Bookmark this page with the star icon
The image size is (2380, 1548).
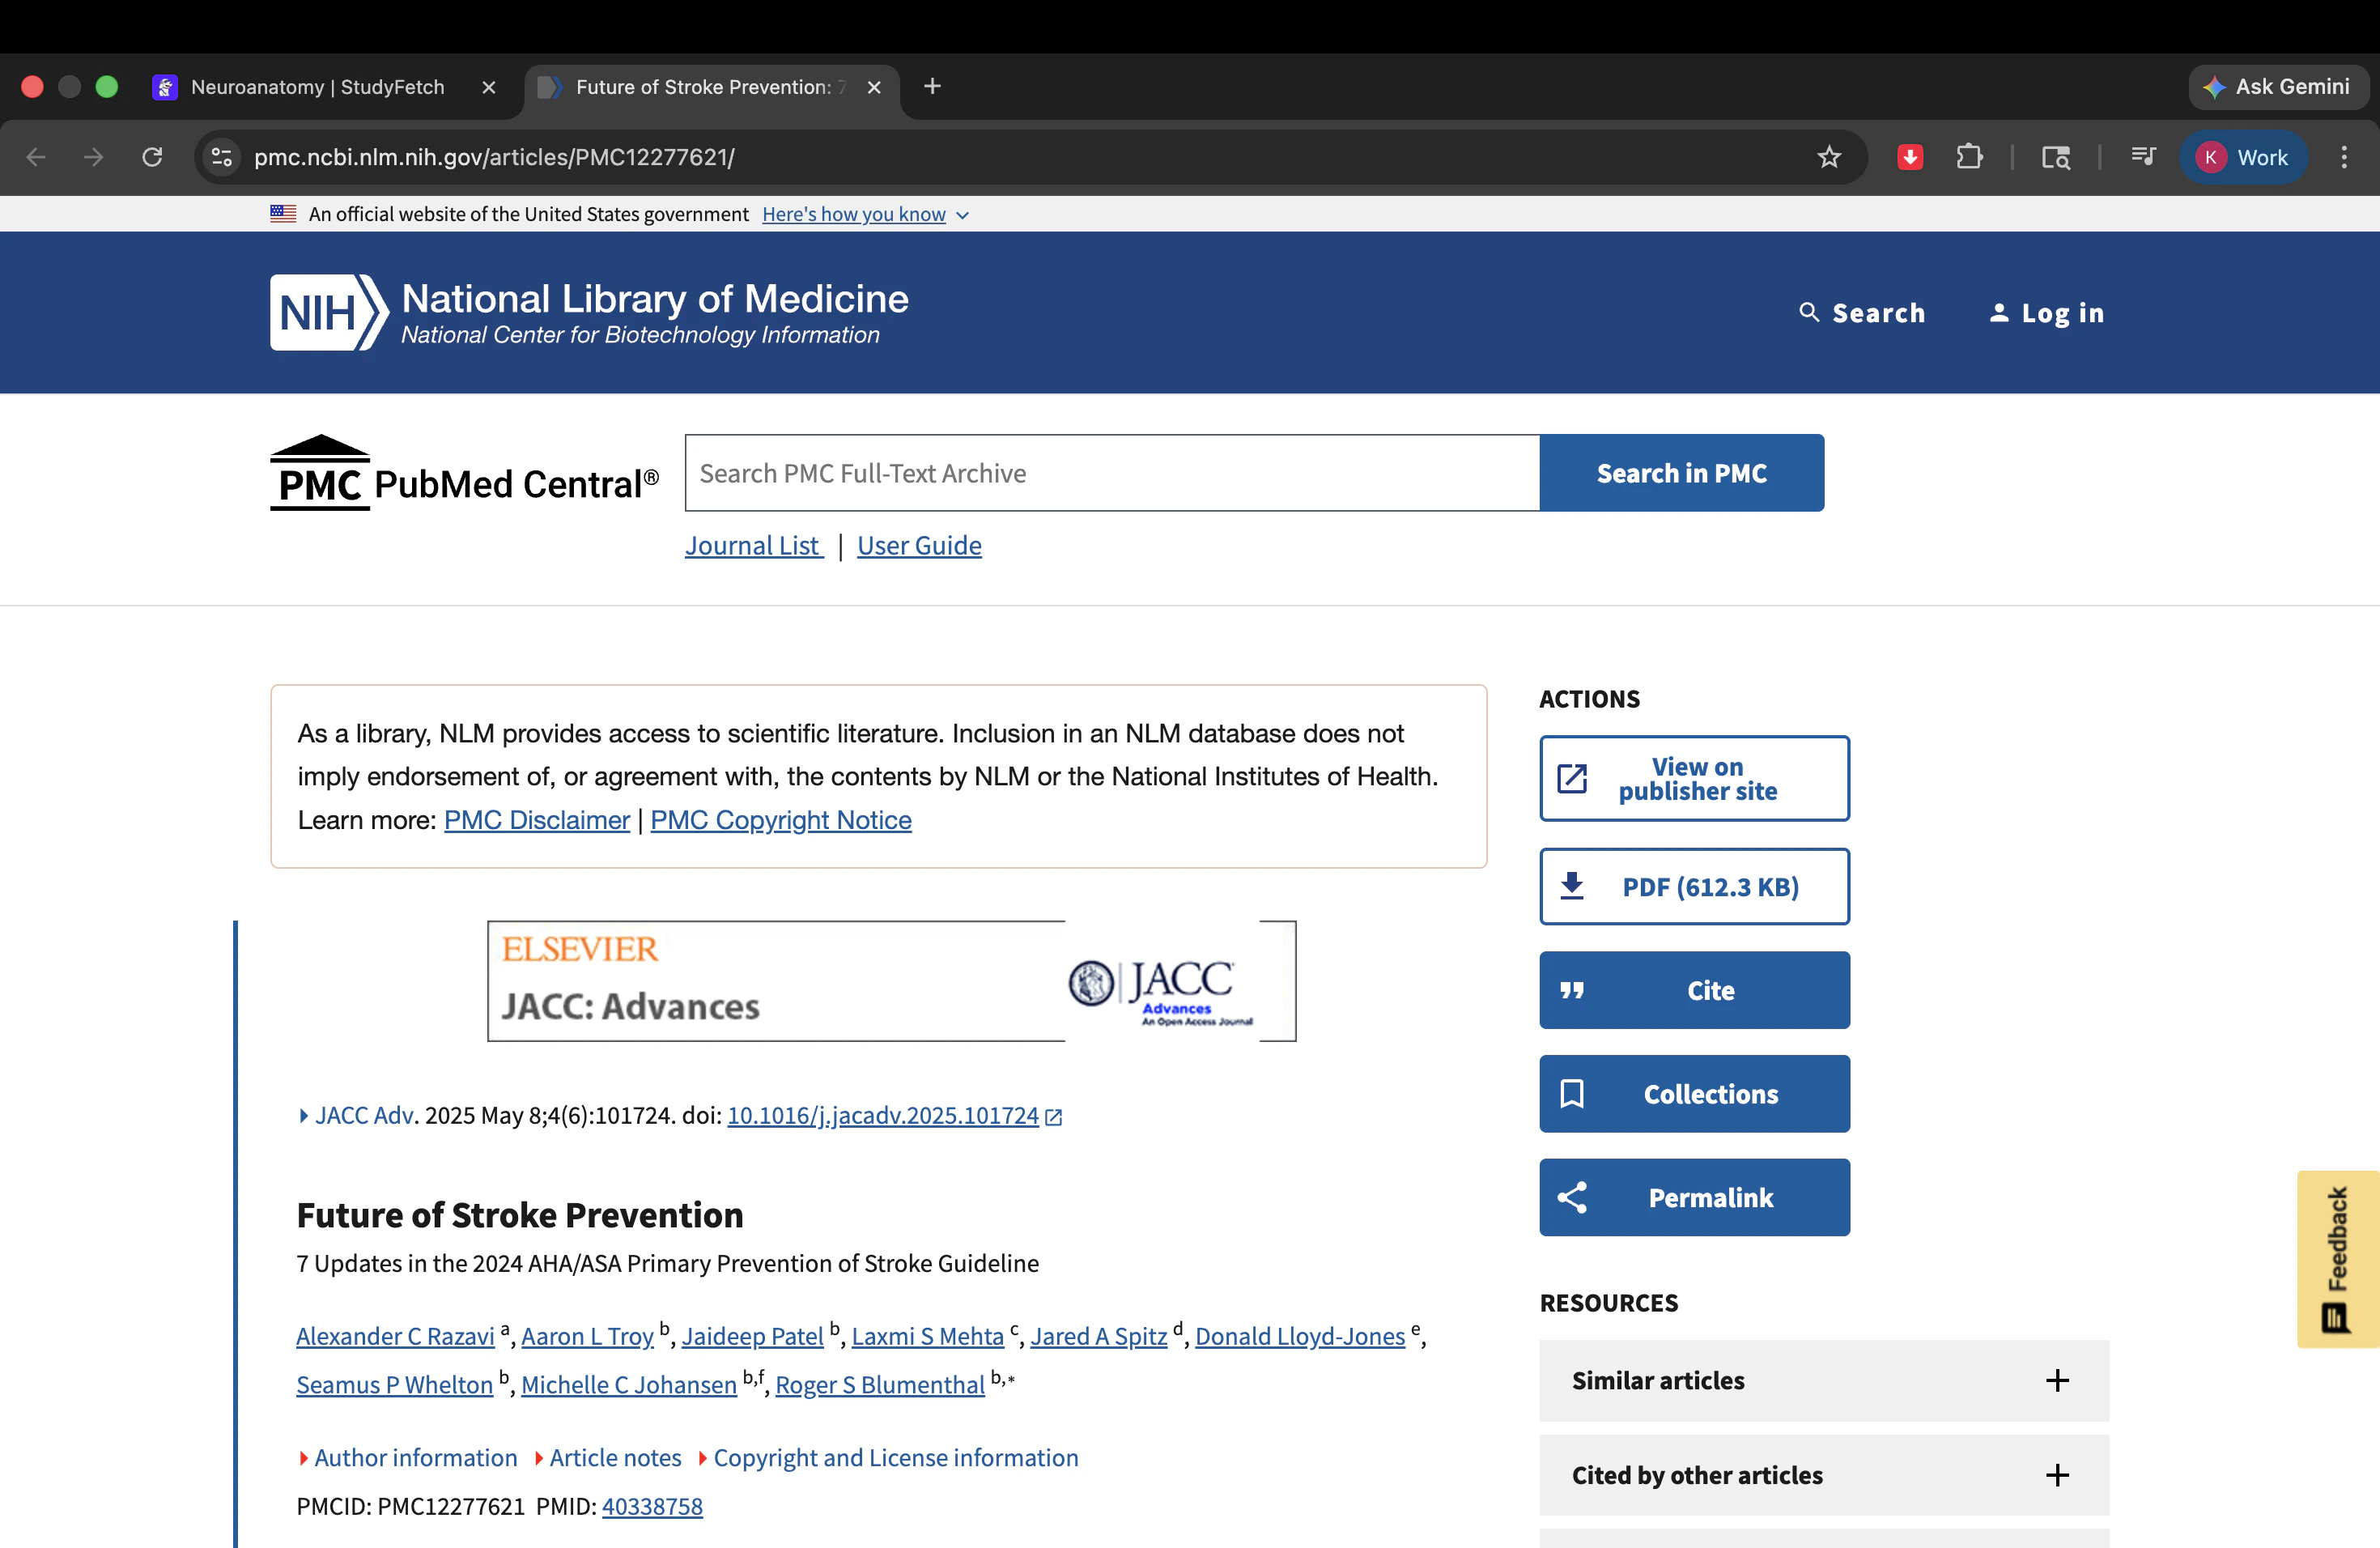(x=1829, y=157)
